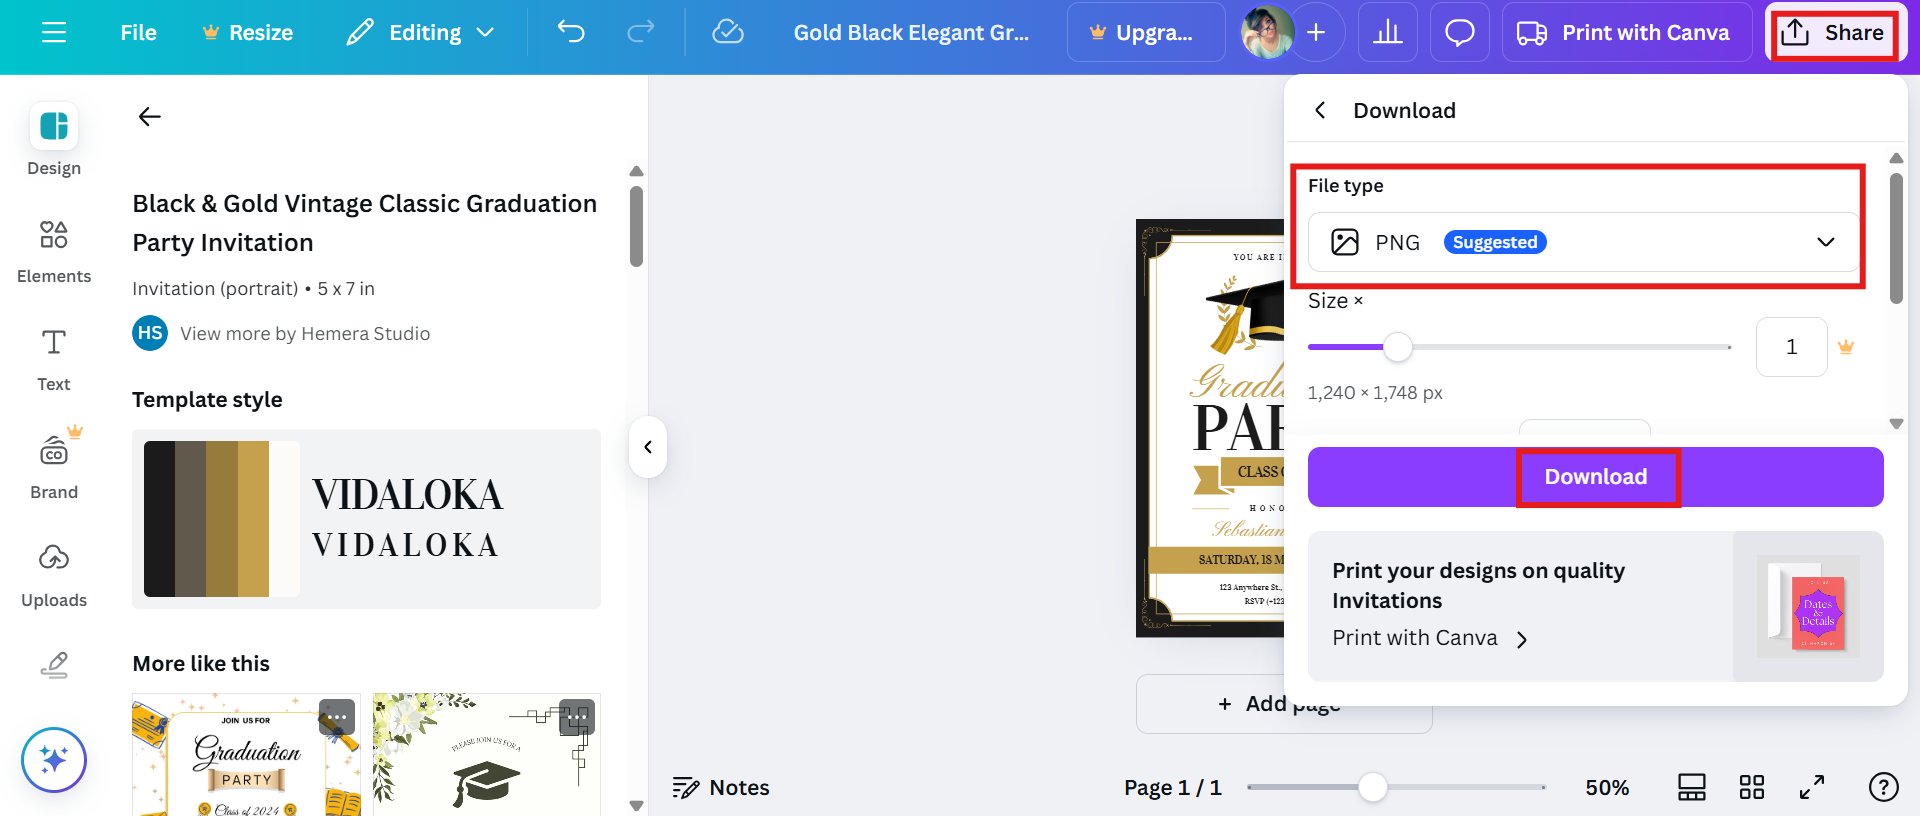Add collaborators with the plus icon
This screenshot has width=1920, height=816.
point(1316,33)
